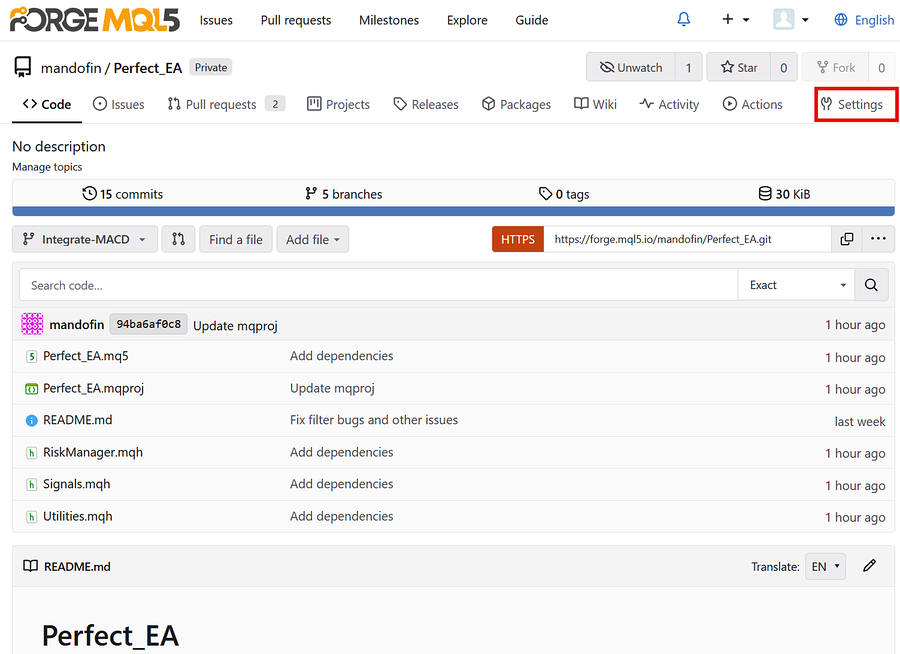Screen dimensions: 900x654
Task: Click the Unwatch button
Action: tap(631, 67)
